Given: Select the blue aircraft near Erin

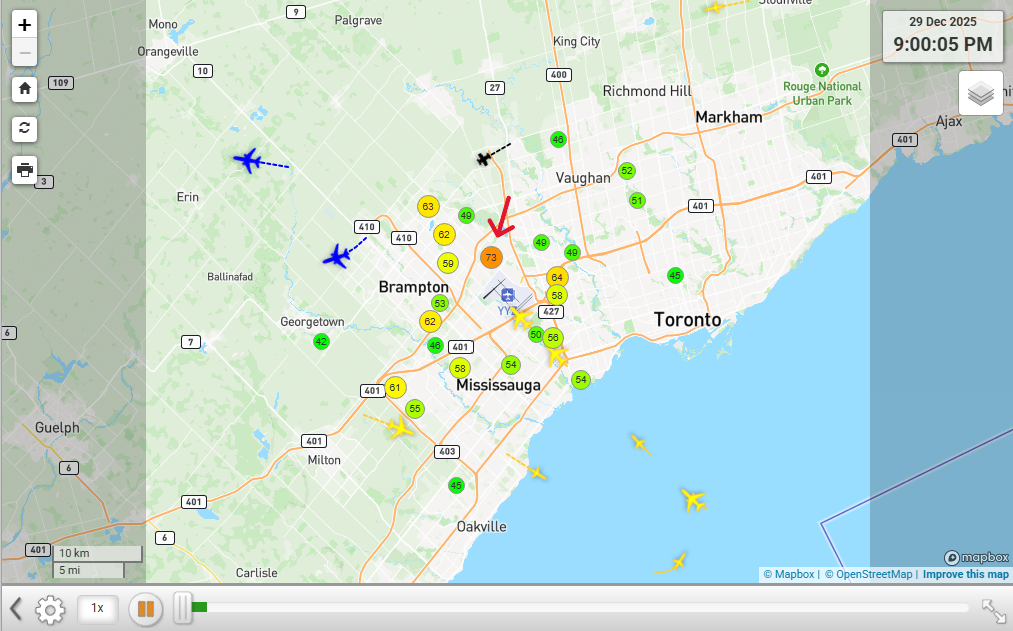Looking at the screenshot, I should tap(247, 160).
